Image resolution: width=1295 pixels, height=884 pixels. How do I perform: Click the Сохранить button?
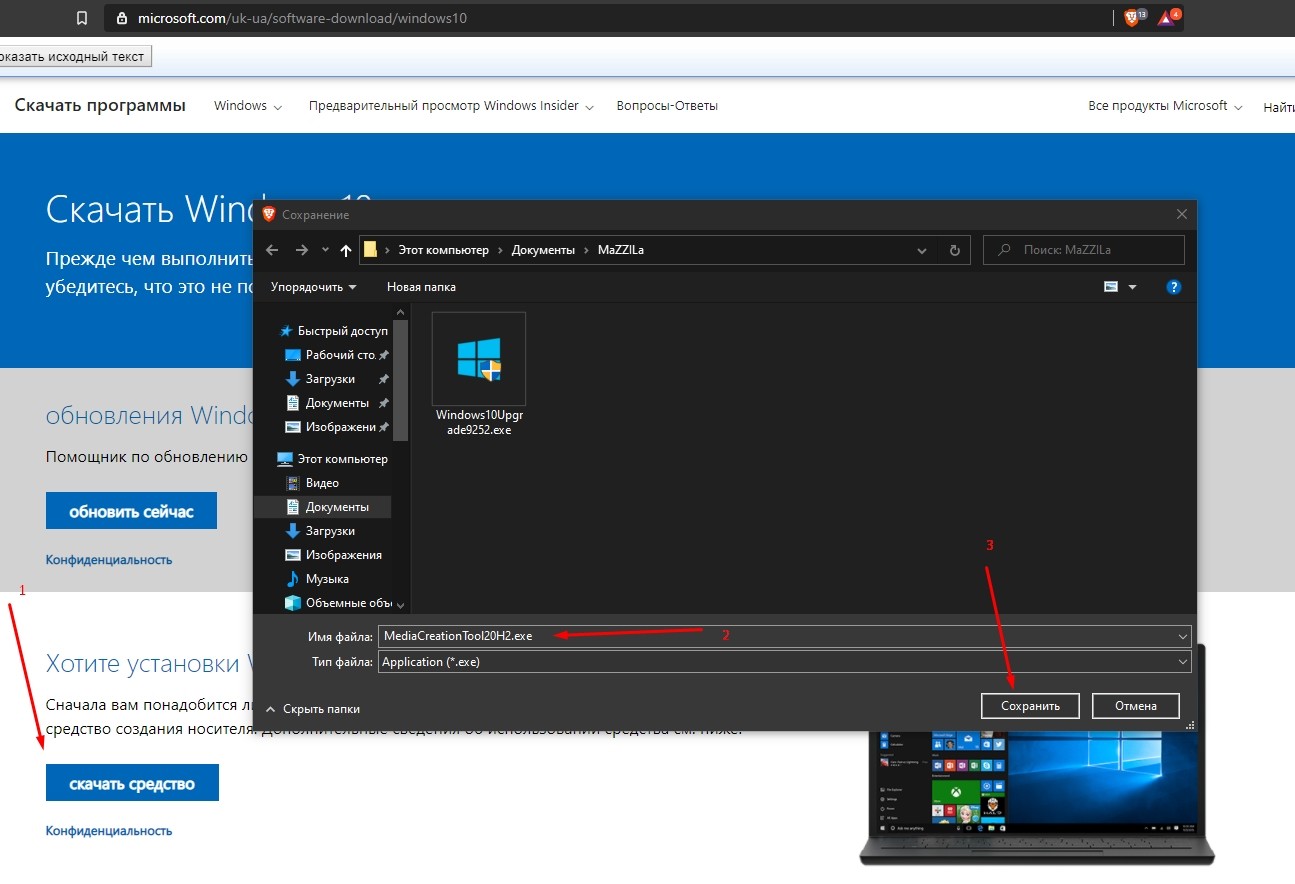tap(1030, 705)
